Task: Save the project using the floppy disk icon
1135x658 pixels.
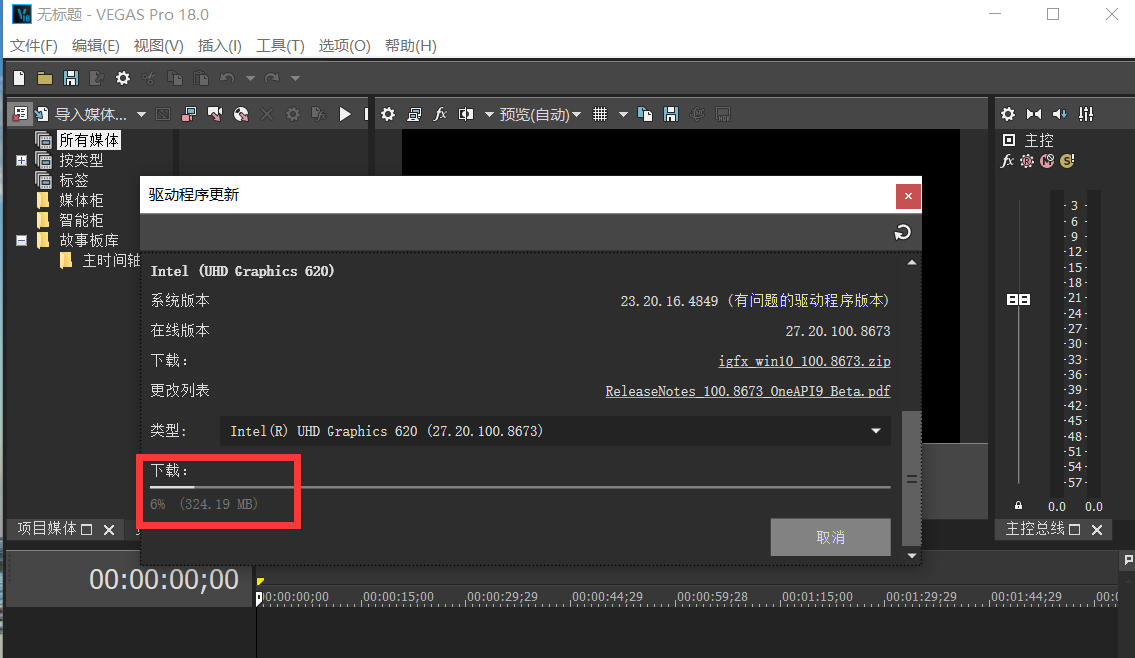Action: coord(71,77)
